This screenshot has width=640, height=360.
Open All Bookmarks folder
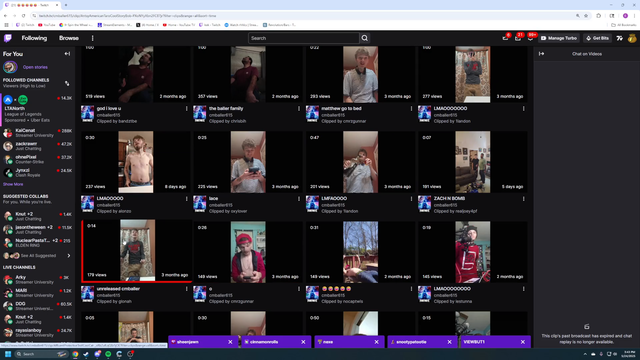(624, 25)
